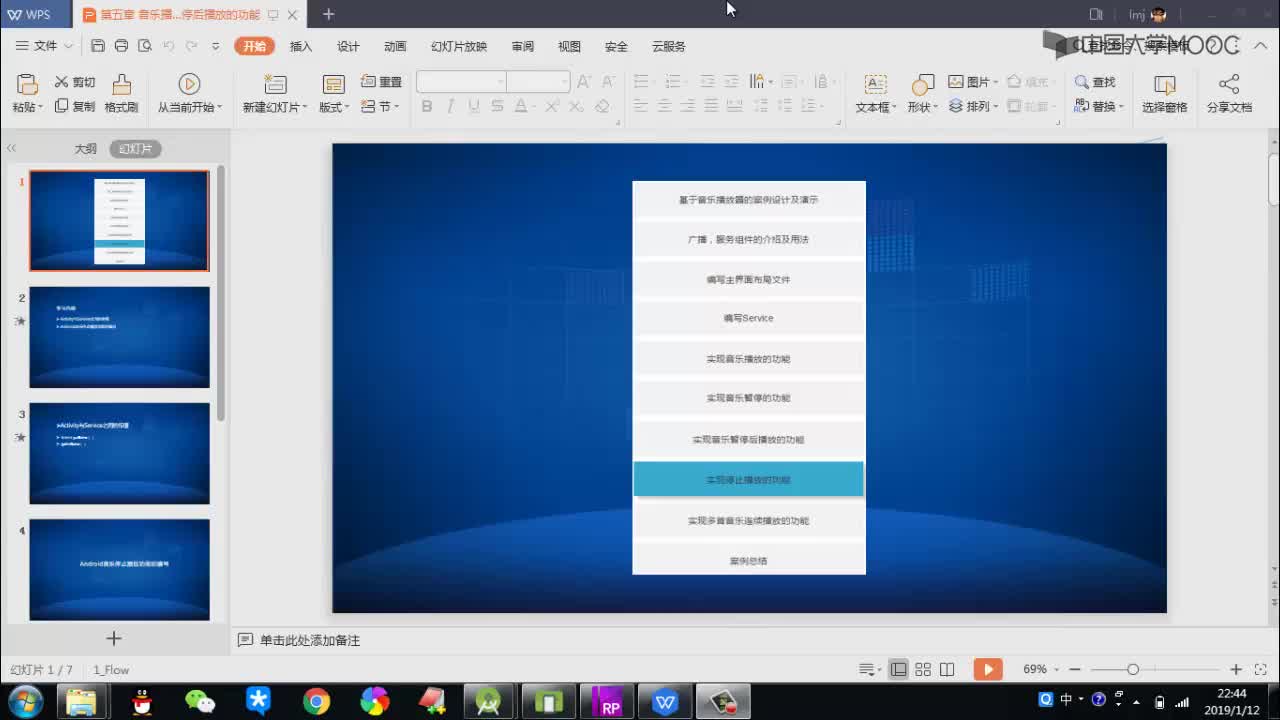Switch to Reading view in status bar
Viewport: 1280px width, 720px height.
947,669
